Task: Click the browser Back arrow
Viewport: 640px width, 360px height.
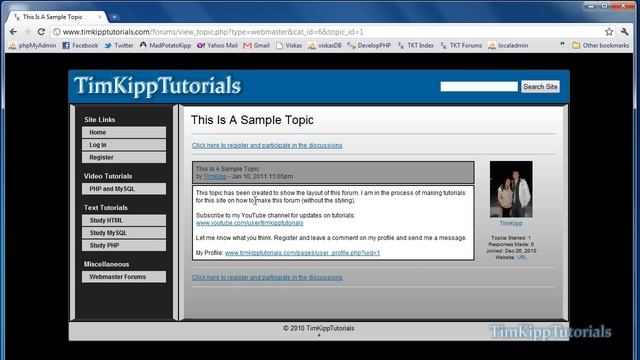Action: pyautogui.click(x=13, y=32)
